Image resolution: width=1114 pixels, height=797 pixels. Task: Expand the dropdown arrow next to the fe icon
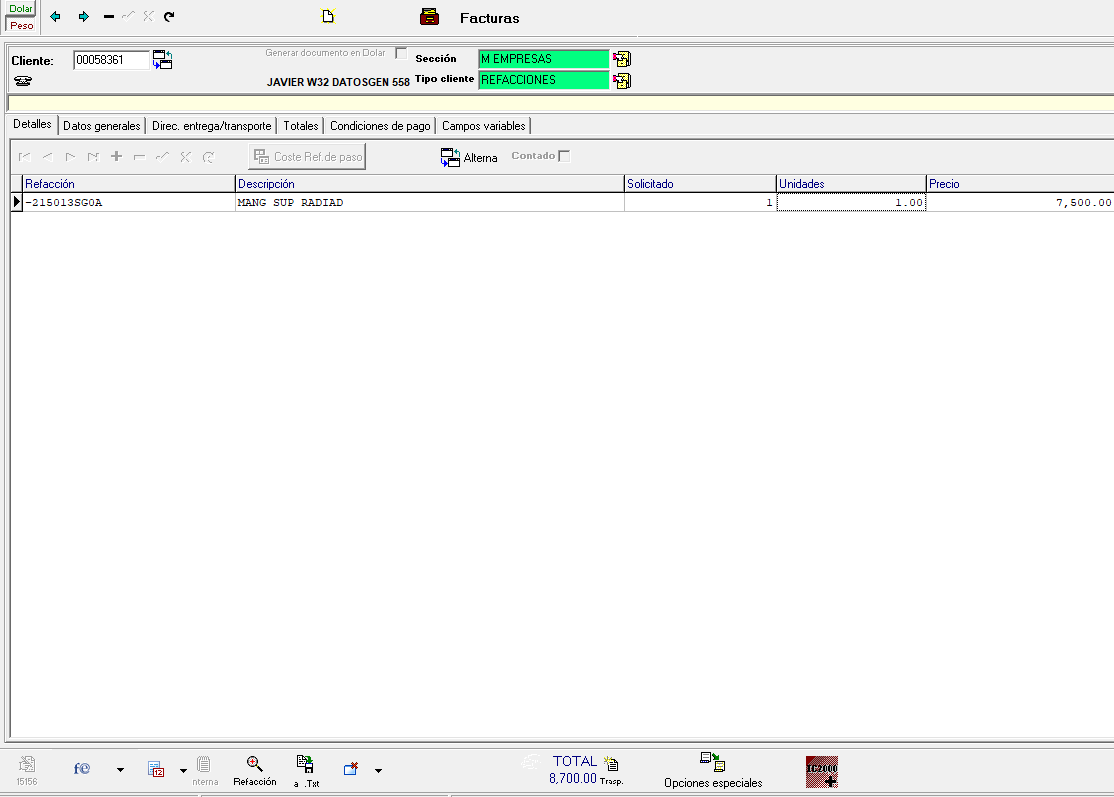click(120, 770)
